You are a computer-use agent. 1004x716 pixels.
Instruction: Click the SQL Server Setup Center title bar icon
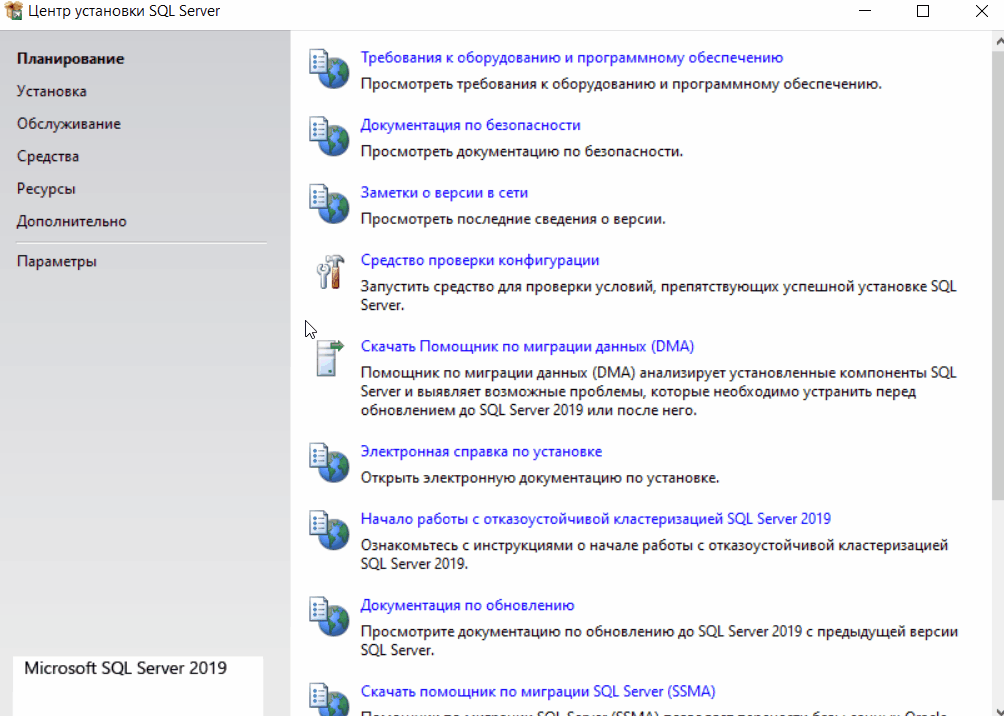(x=14, y=12)
